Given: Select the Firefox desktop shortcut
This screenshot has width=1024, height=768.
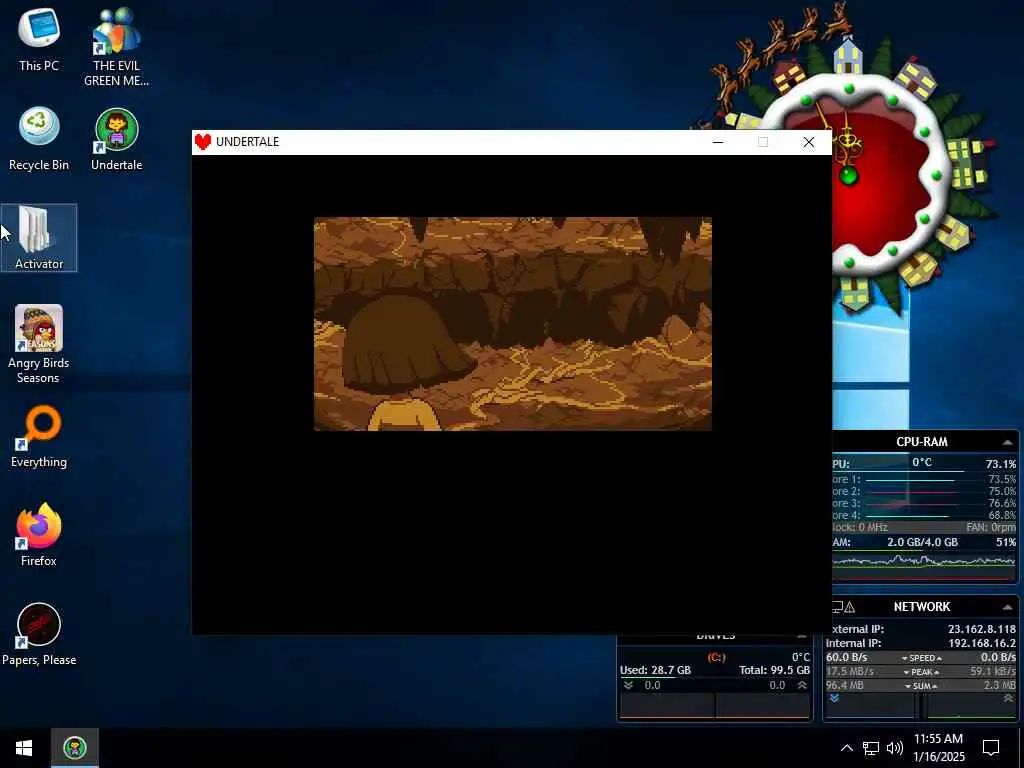Looking at the screenshot, I should coord(39,536).
